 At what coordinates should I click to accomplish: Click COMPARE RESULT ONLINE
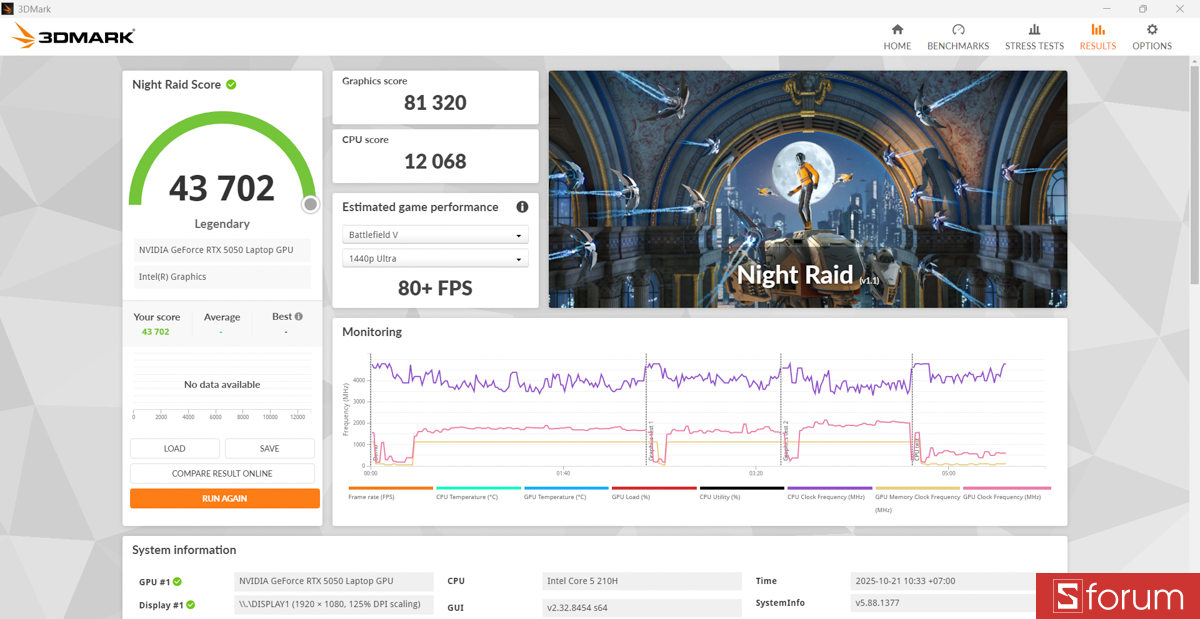click(222, 472)
